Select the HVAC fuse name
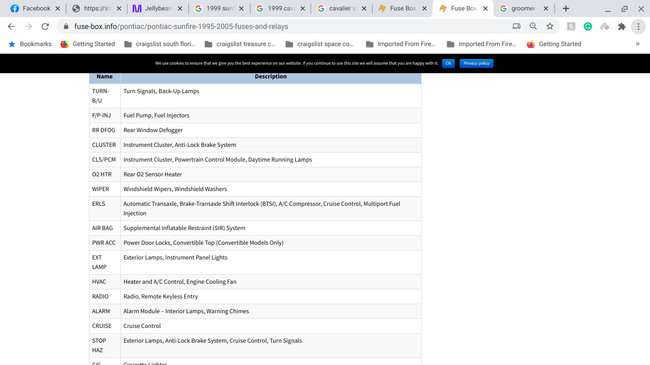The height and width of the screenshot is (365, 650). (99, 282)
